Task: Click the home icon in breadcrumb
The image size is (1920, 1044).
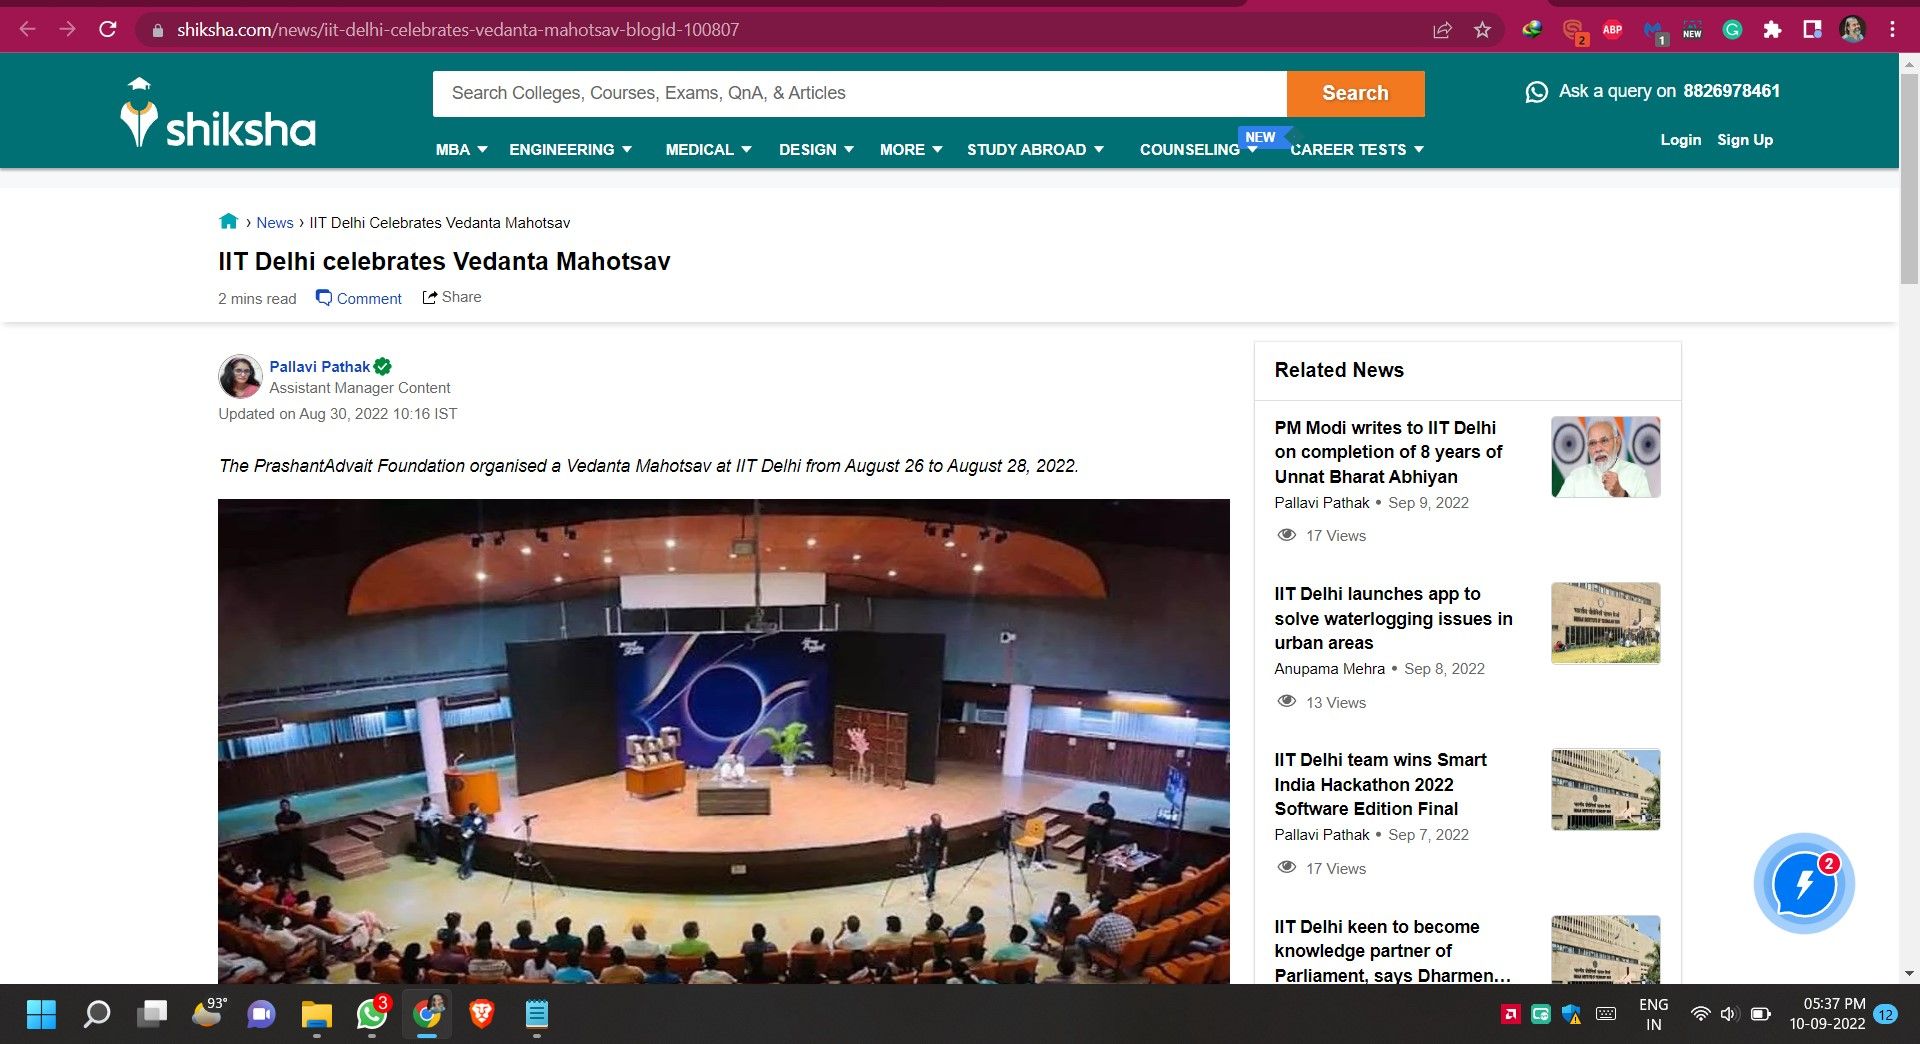Action: 228,222
